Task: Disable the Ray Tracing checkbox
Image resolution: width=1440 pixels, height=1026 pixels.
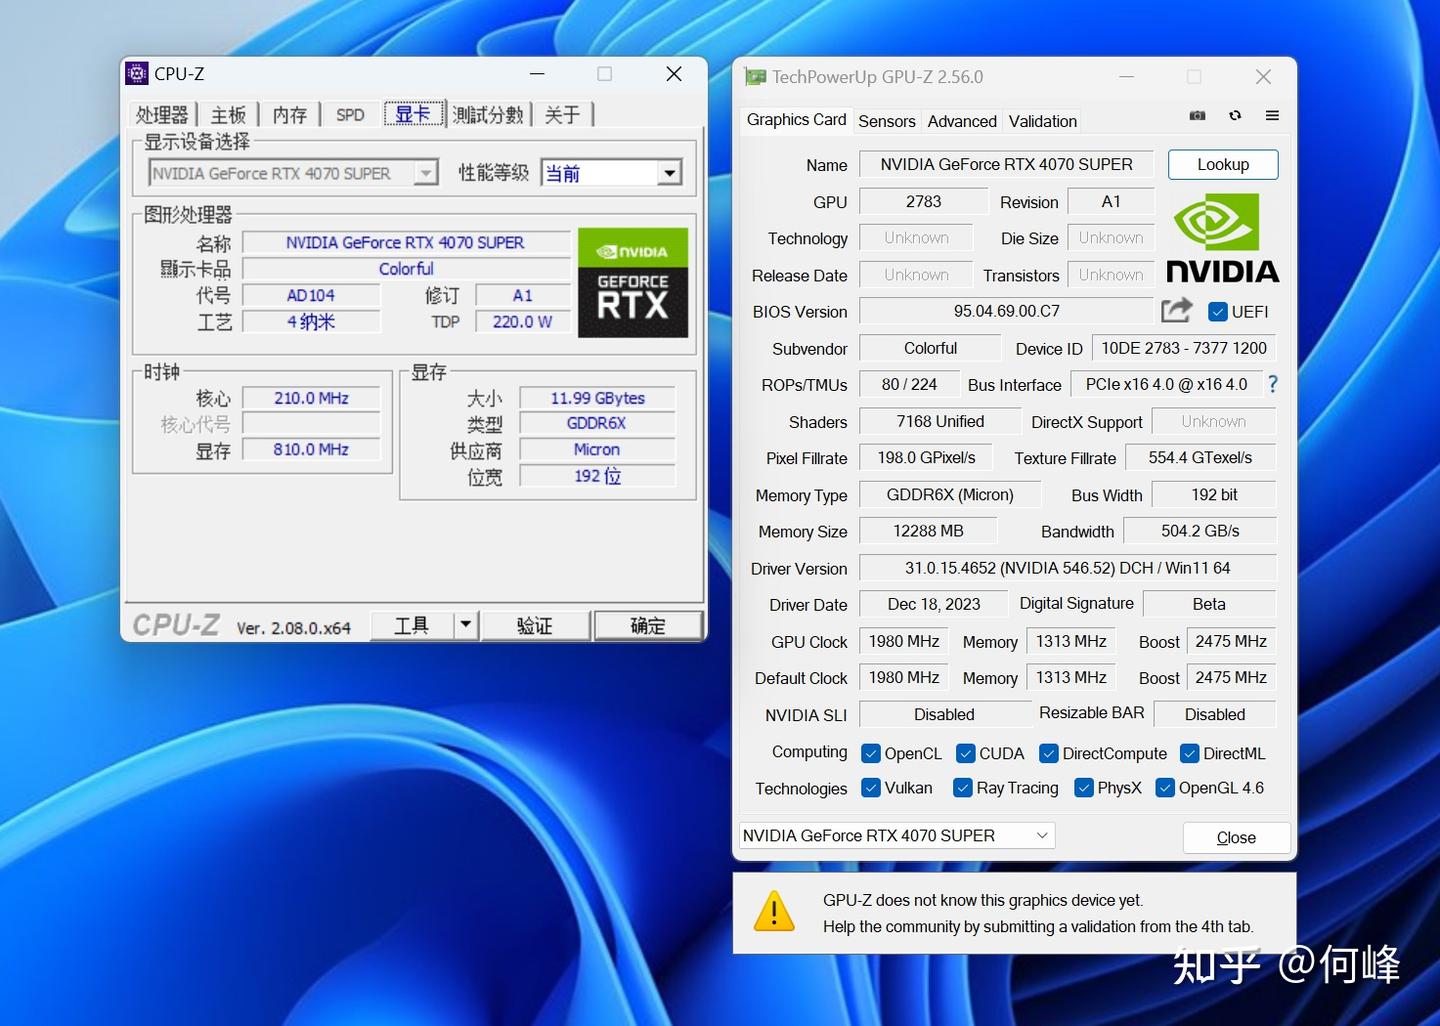Action: point(962,788)
